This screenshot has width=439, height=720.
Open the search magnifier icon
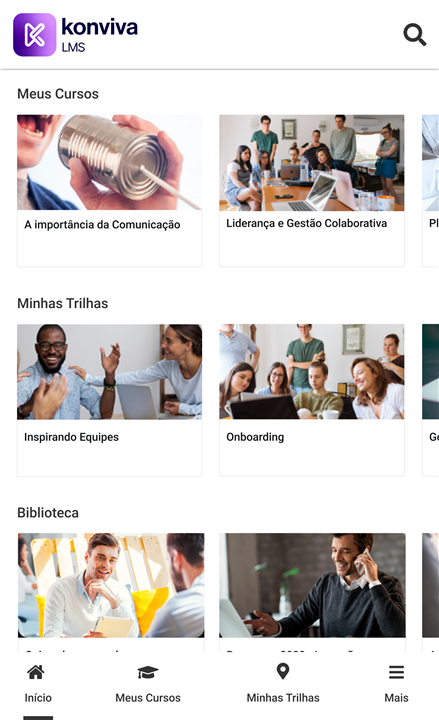tap(415, 35)
